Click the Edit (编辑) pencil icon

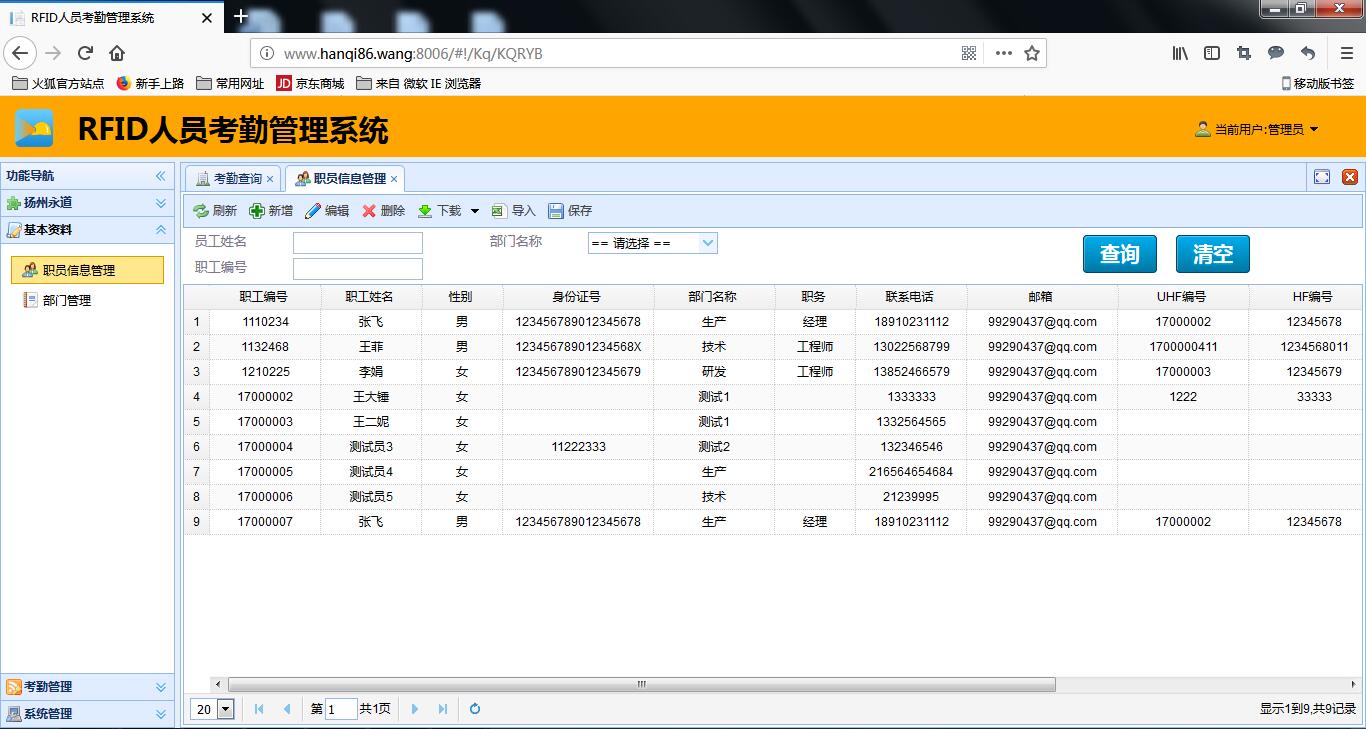313,211
